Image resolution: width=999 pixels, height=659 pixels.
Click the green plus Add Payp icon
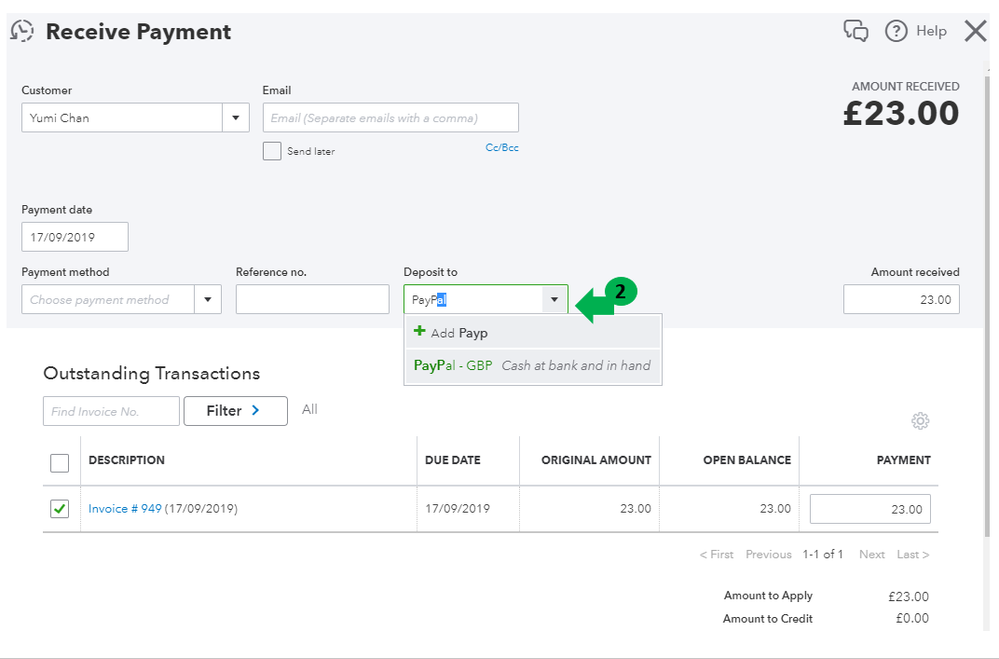(420, 332)
